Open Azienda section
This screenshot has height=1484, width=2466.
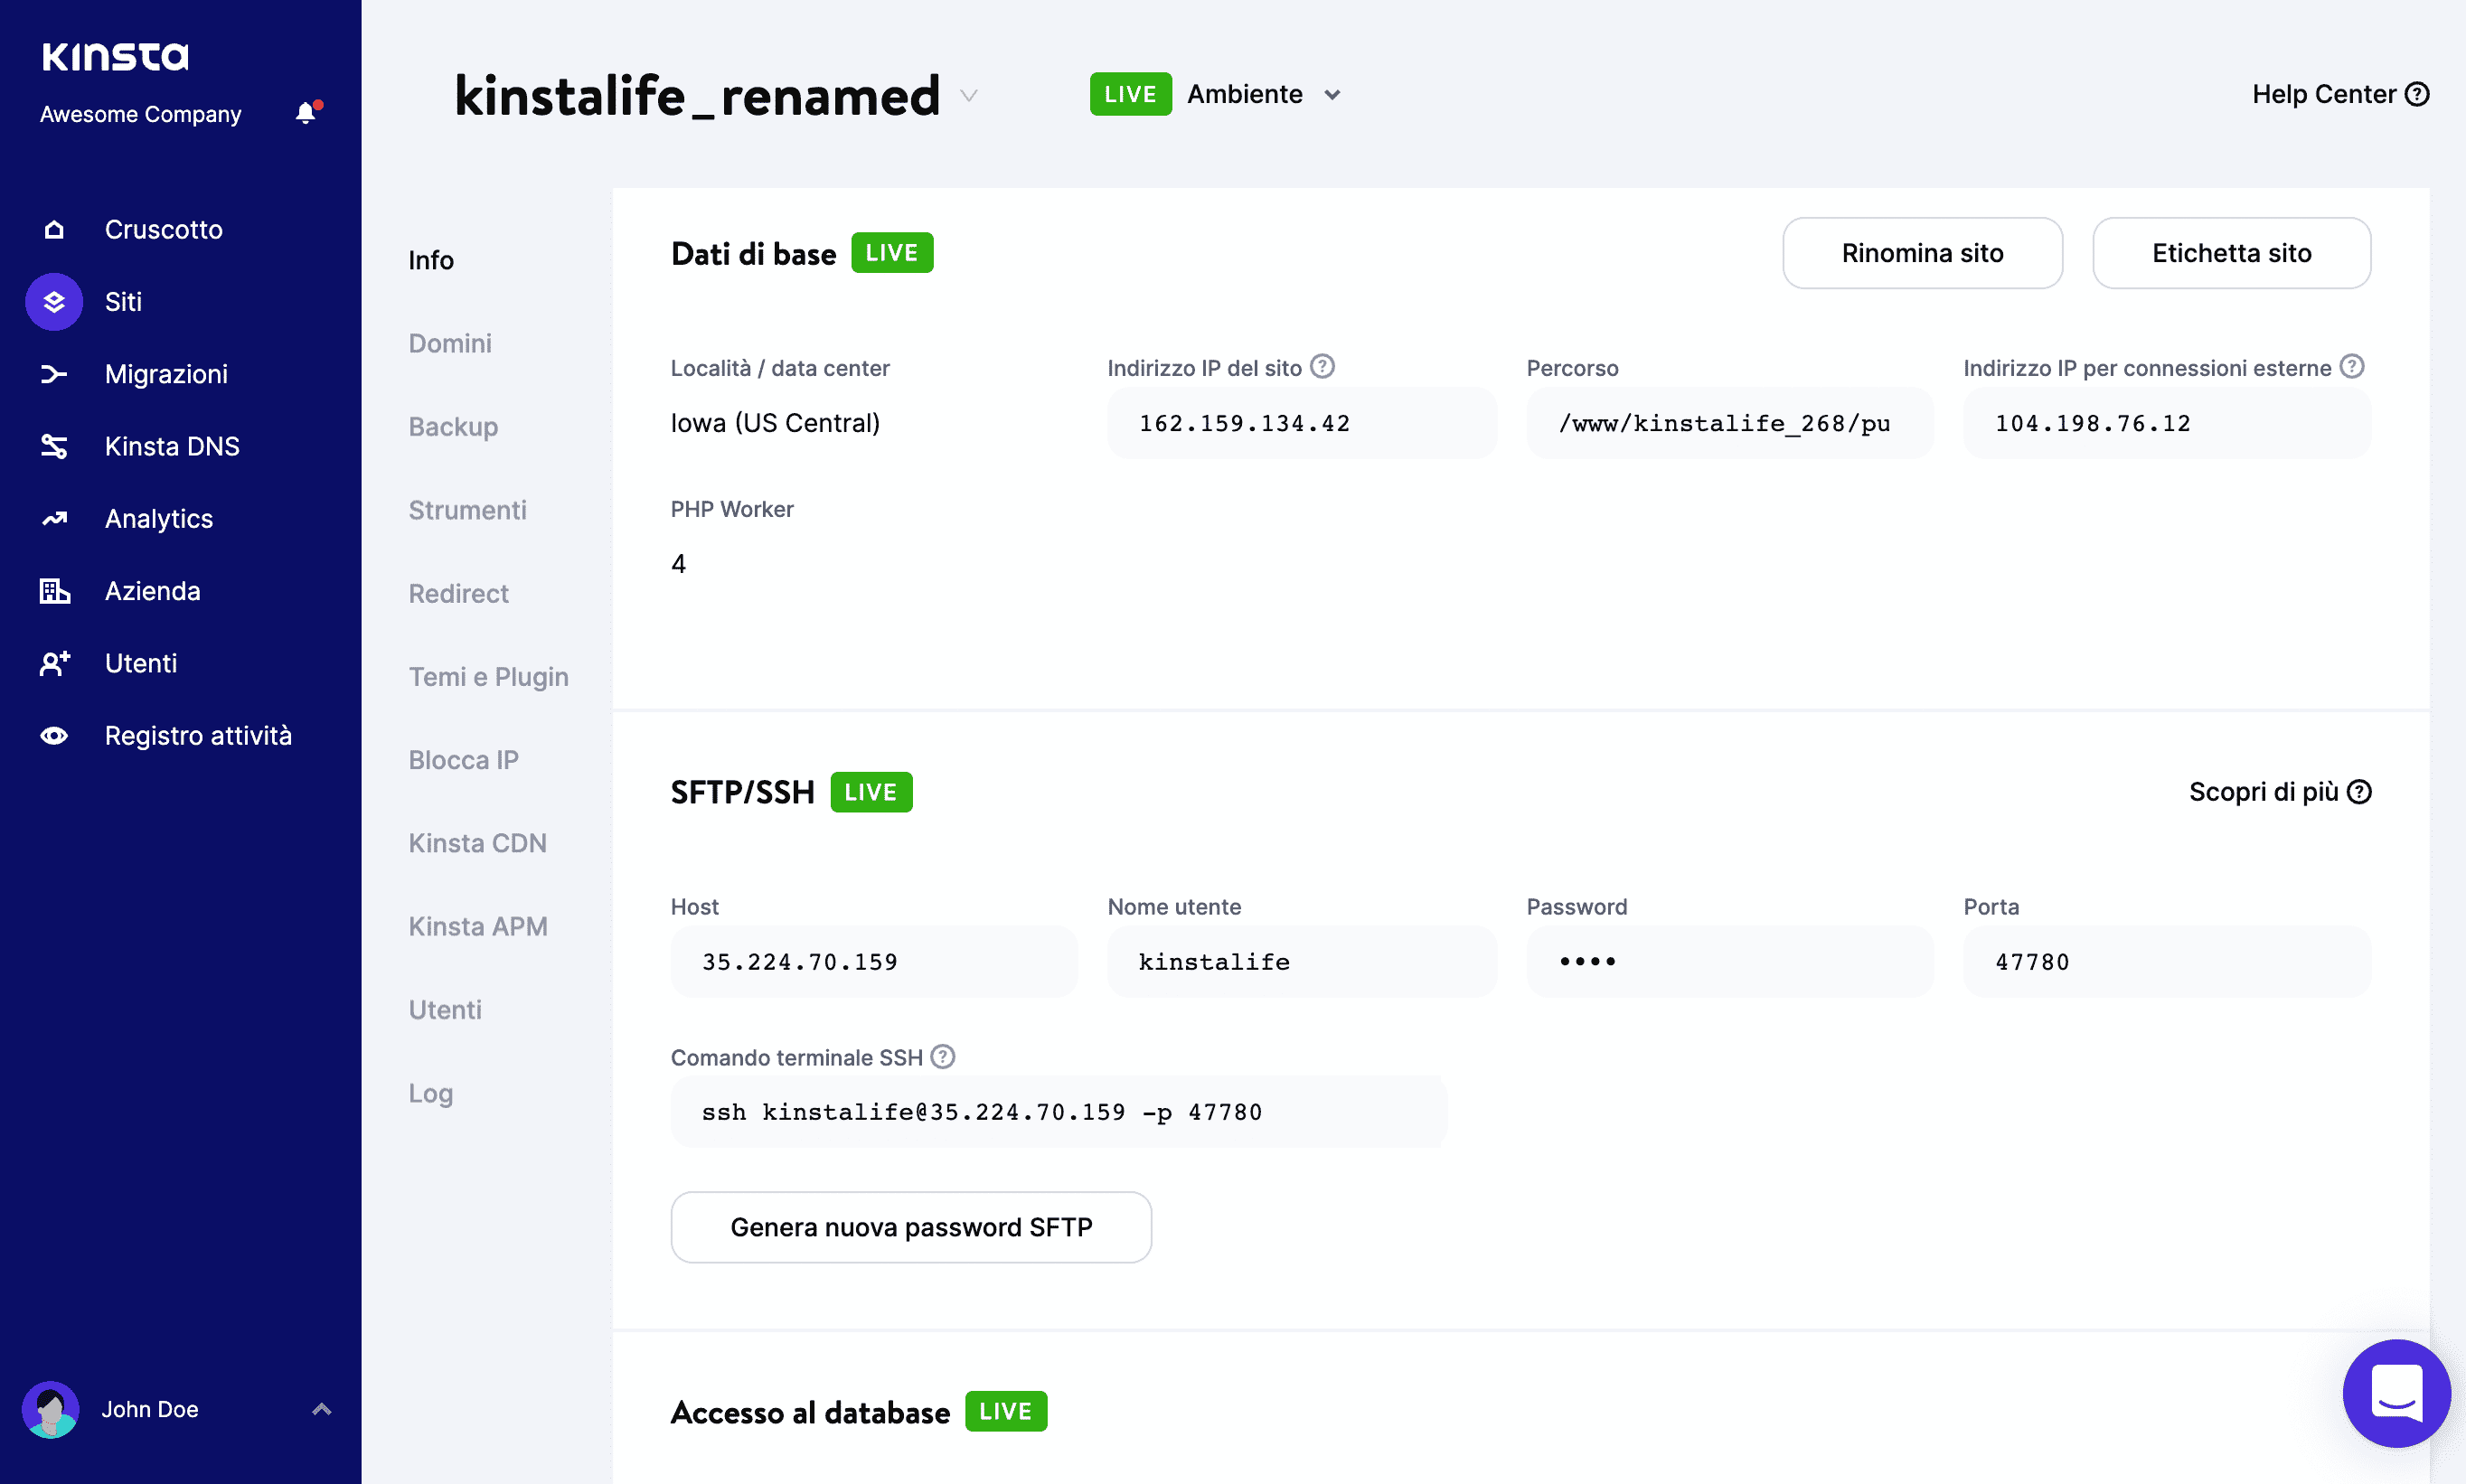pos(152,591)
